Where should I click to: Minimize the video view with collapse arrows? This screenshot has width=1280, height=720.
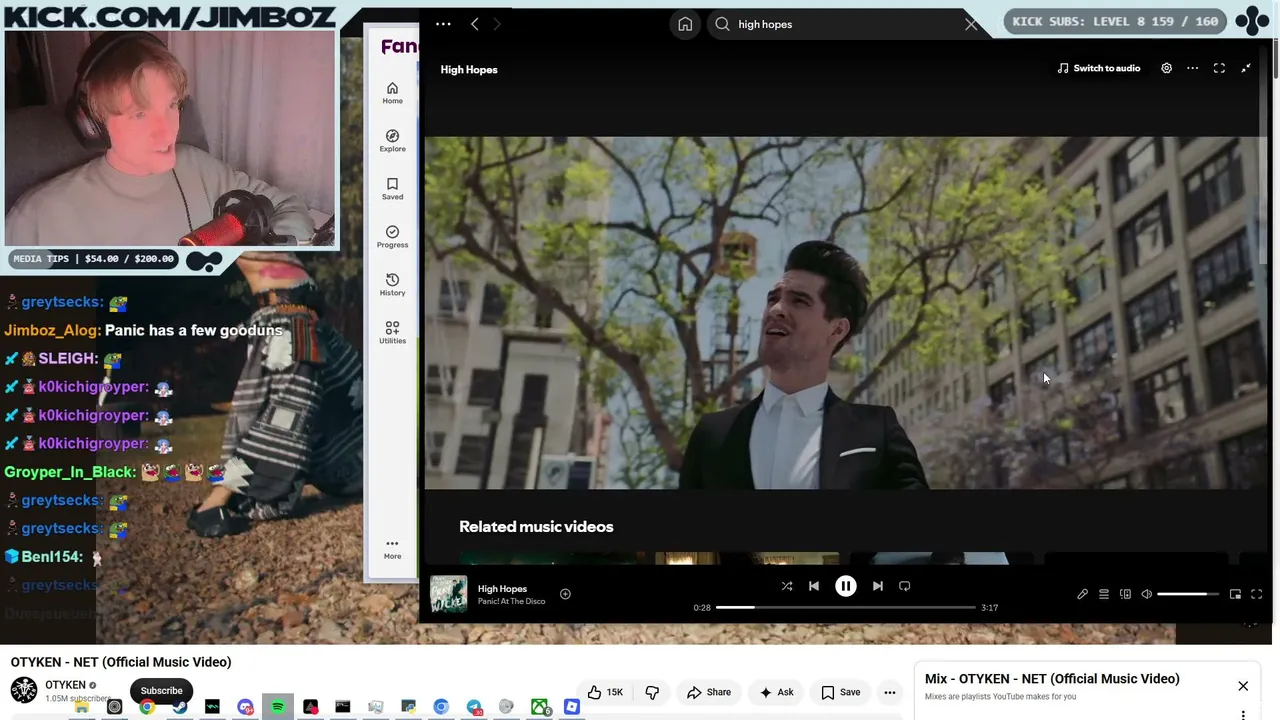[x=1246, y=68]
